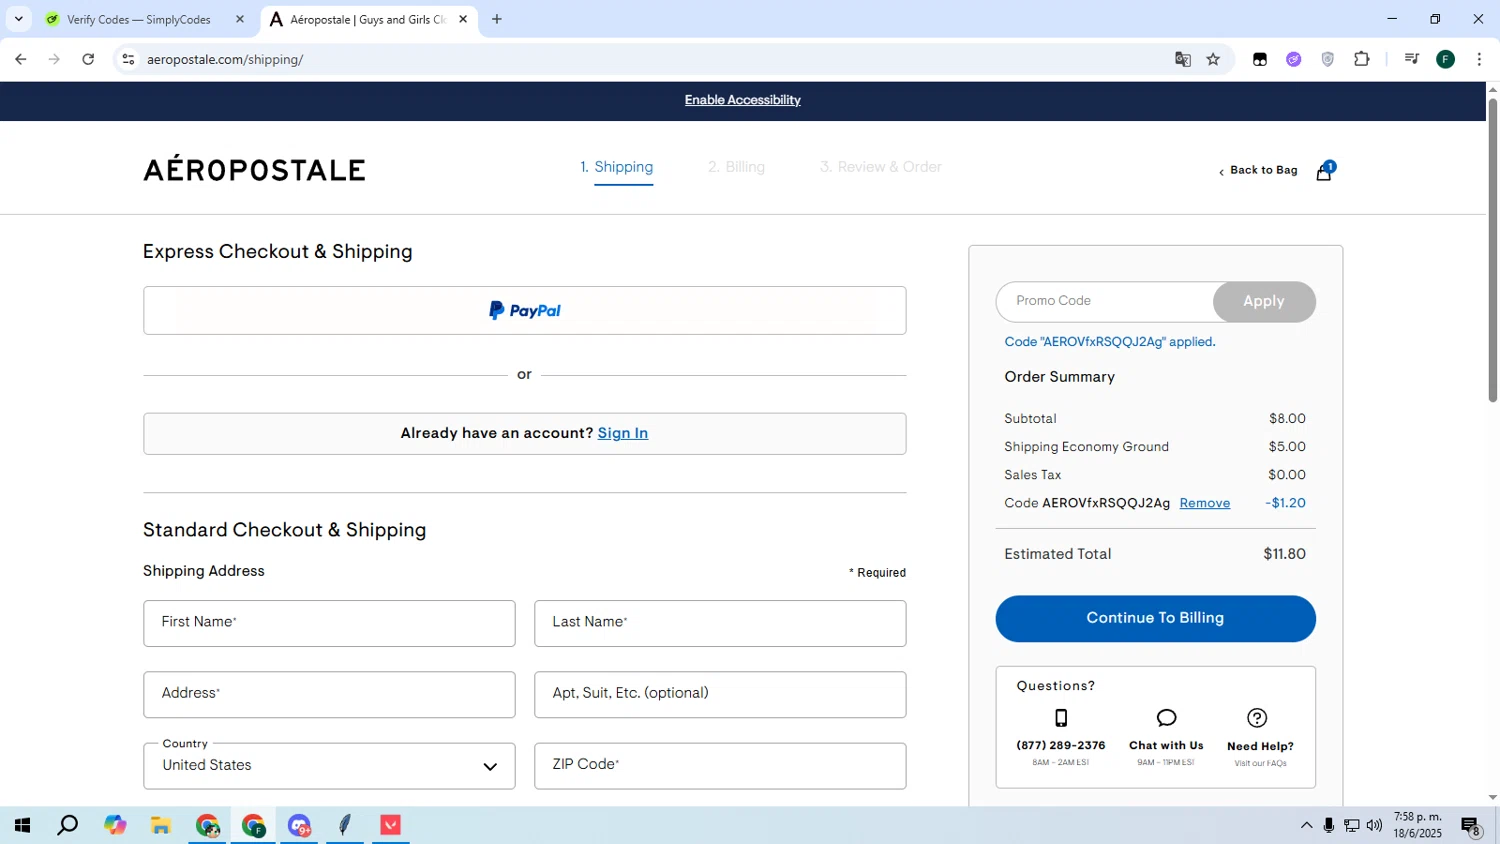Screen dimensions: 1500x844
Task: Click the (877) 289-2376 phone number
Action: 1061,746
